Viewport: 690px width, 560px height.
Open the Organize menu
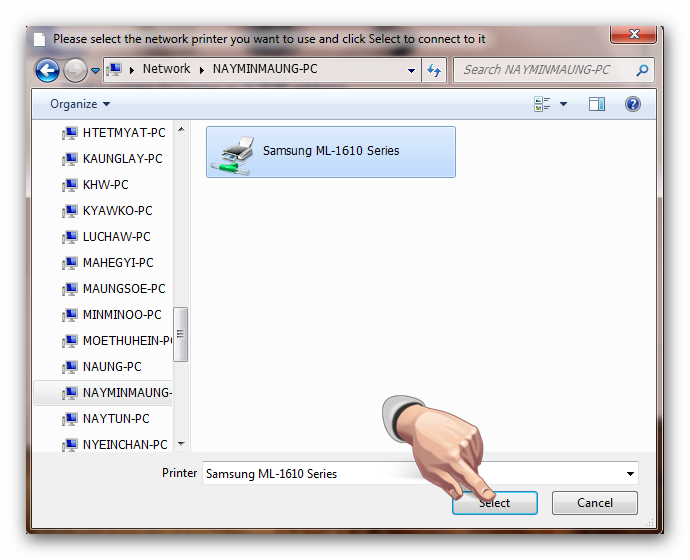pyautogui.click(x=80, y=104)
